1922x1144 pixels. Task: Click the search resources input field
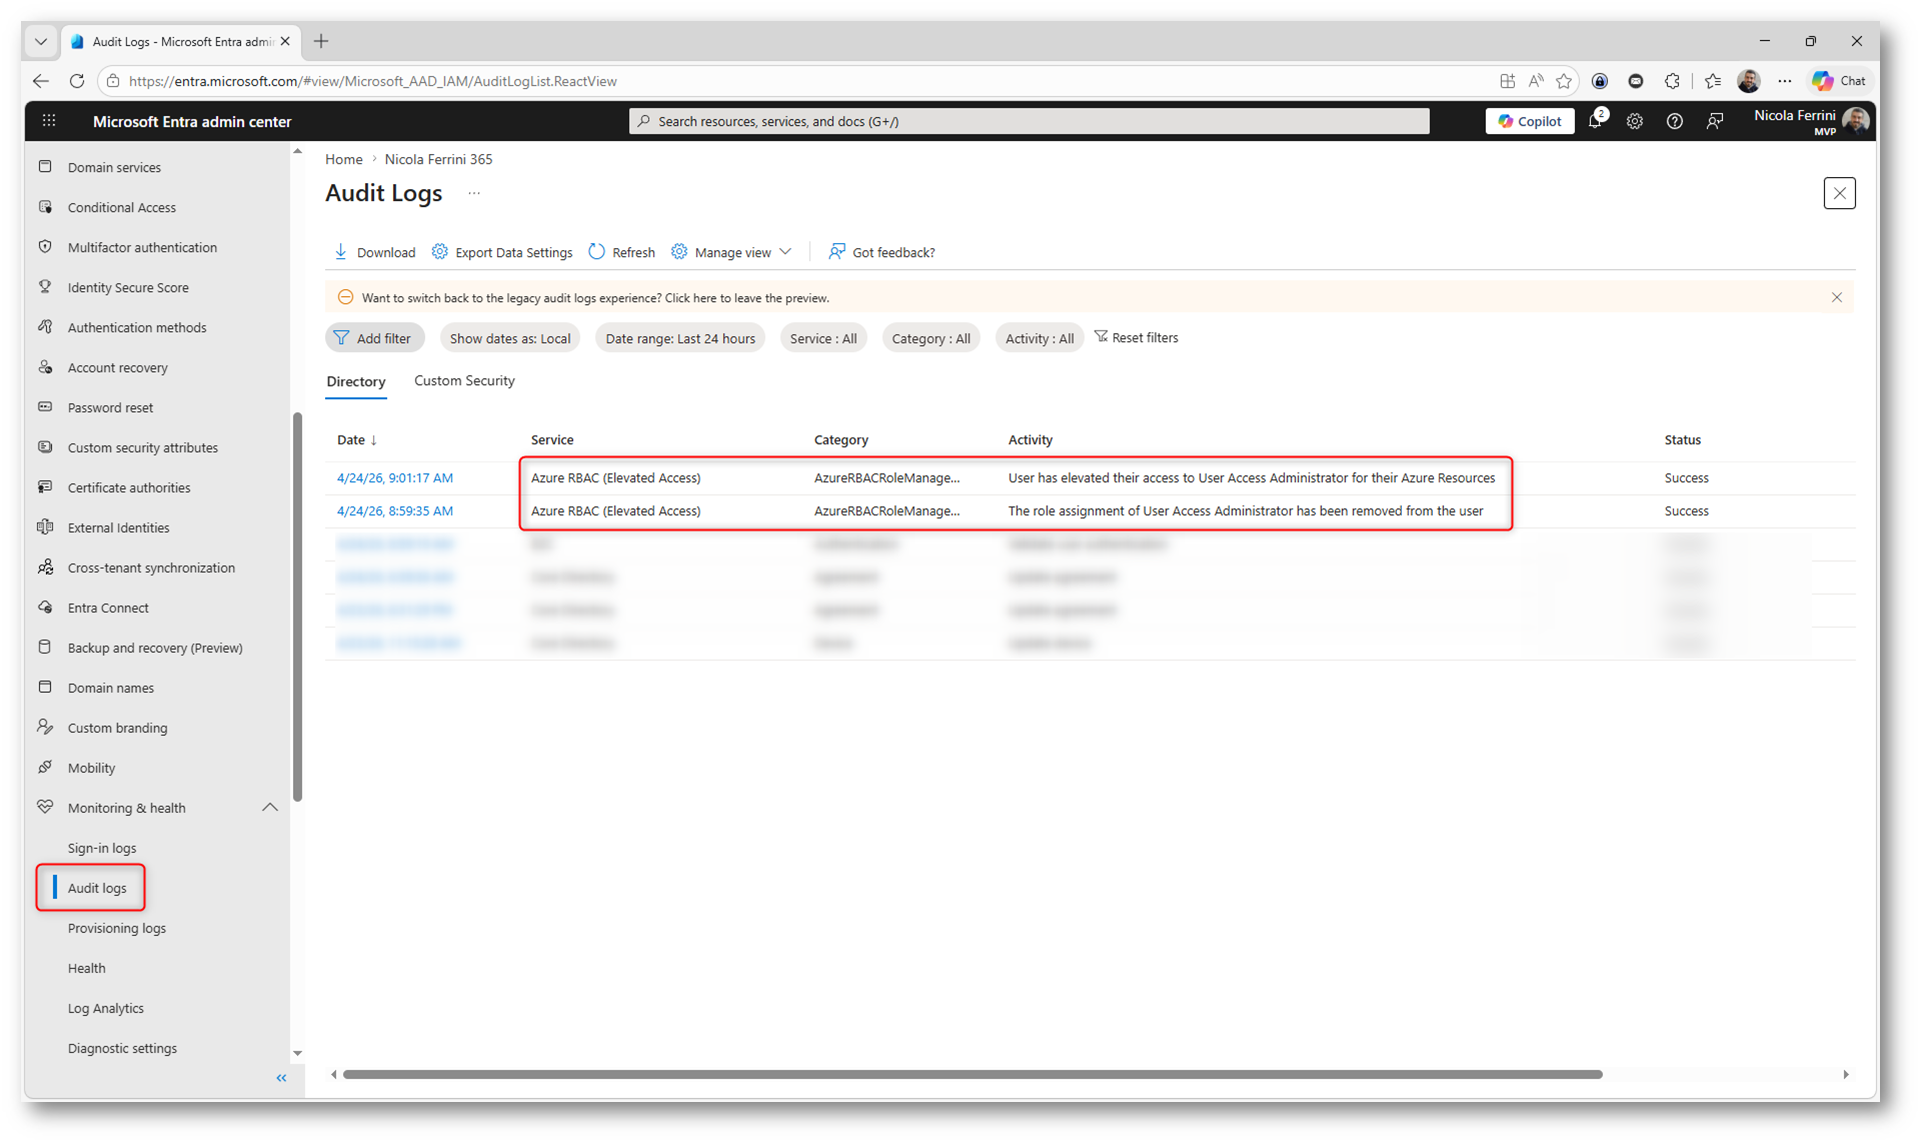point(1028,121)
